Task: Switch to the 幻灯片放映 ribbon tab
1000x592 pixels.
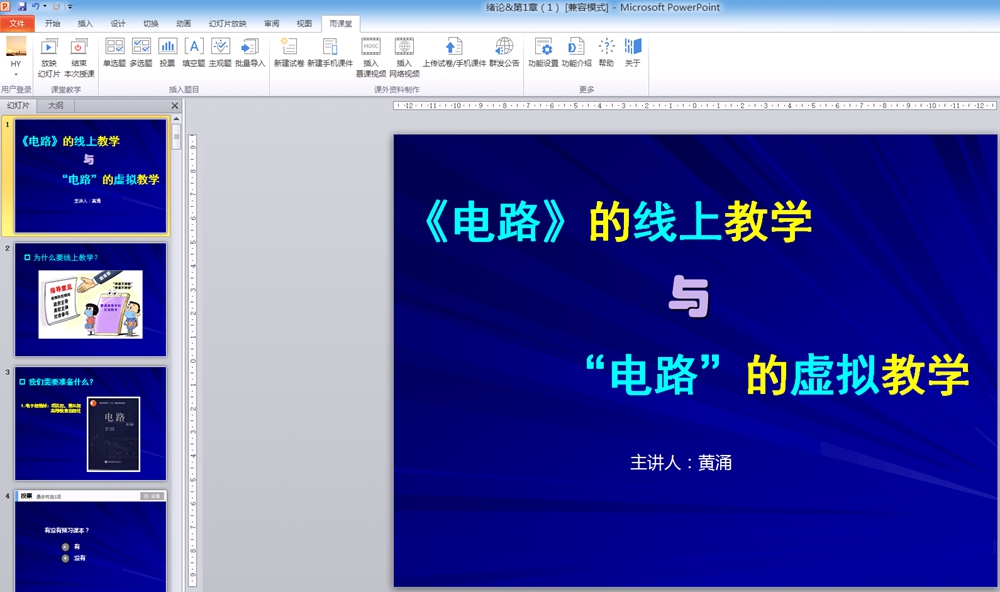Action: (227, 23)
